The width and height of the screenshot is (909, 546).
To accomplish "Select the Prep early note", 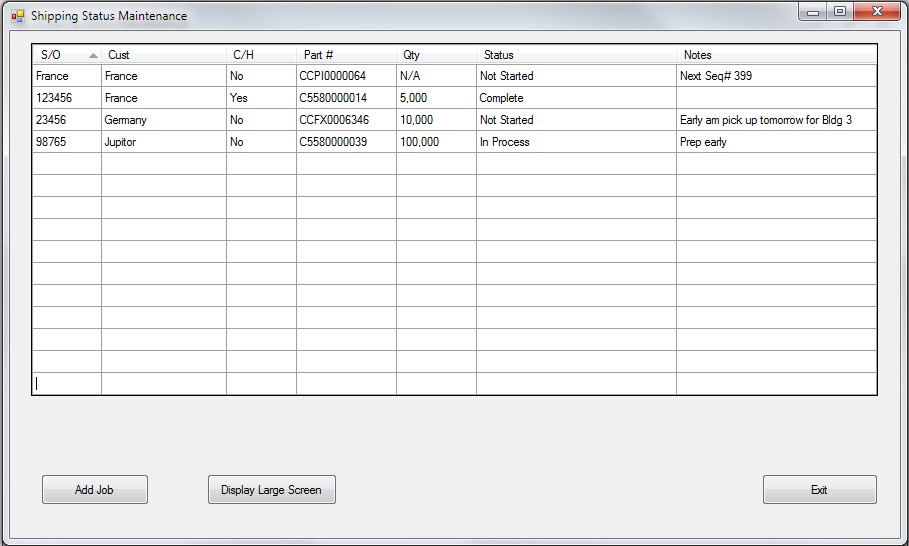I will (x=776, y=142).
